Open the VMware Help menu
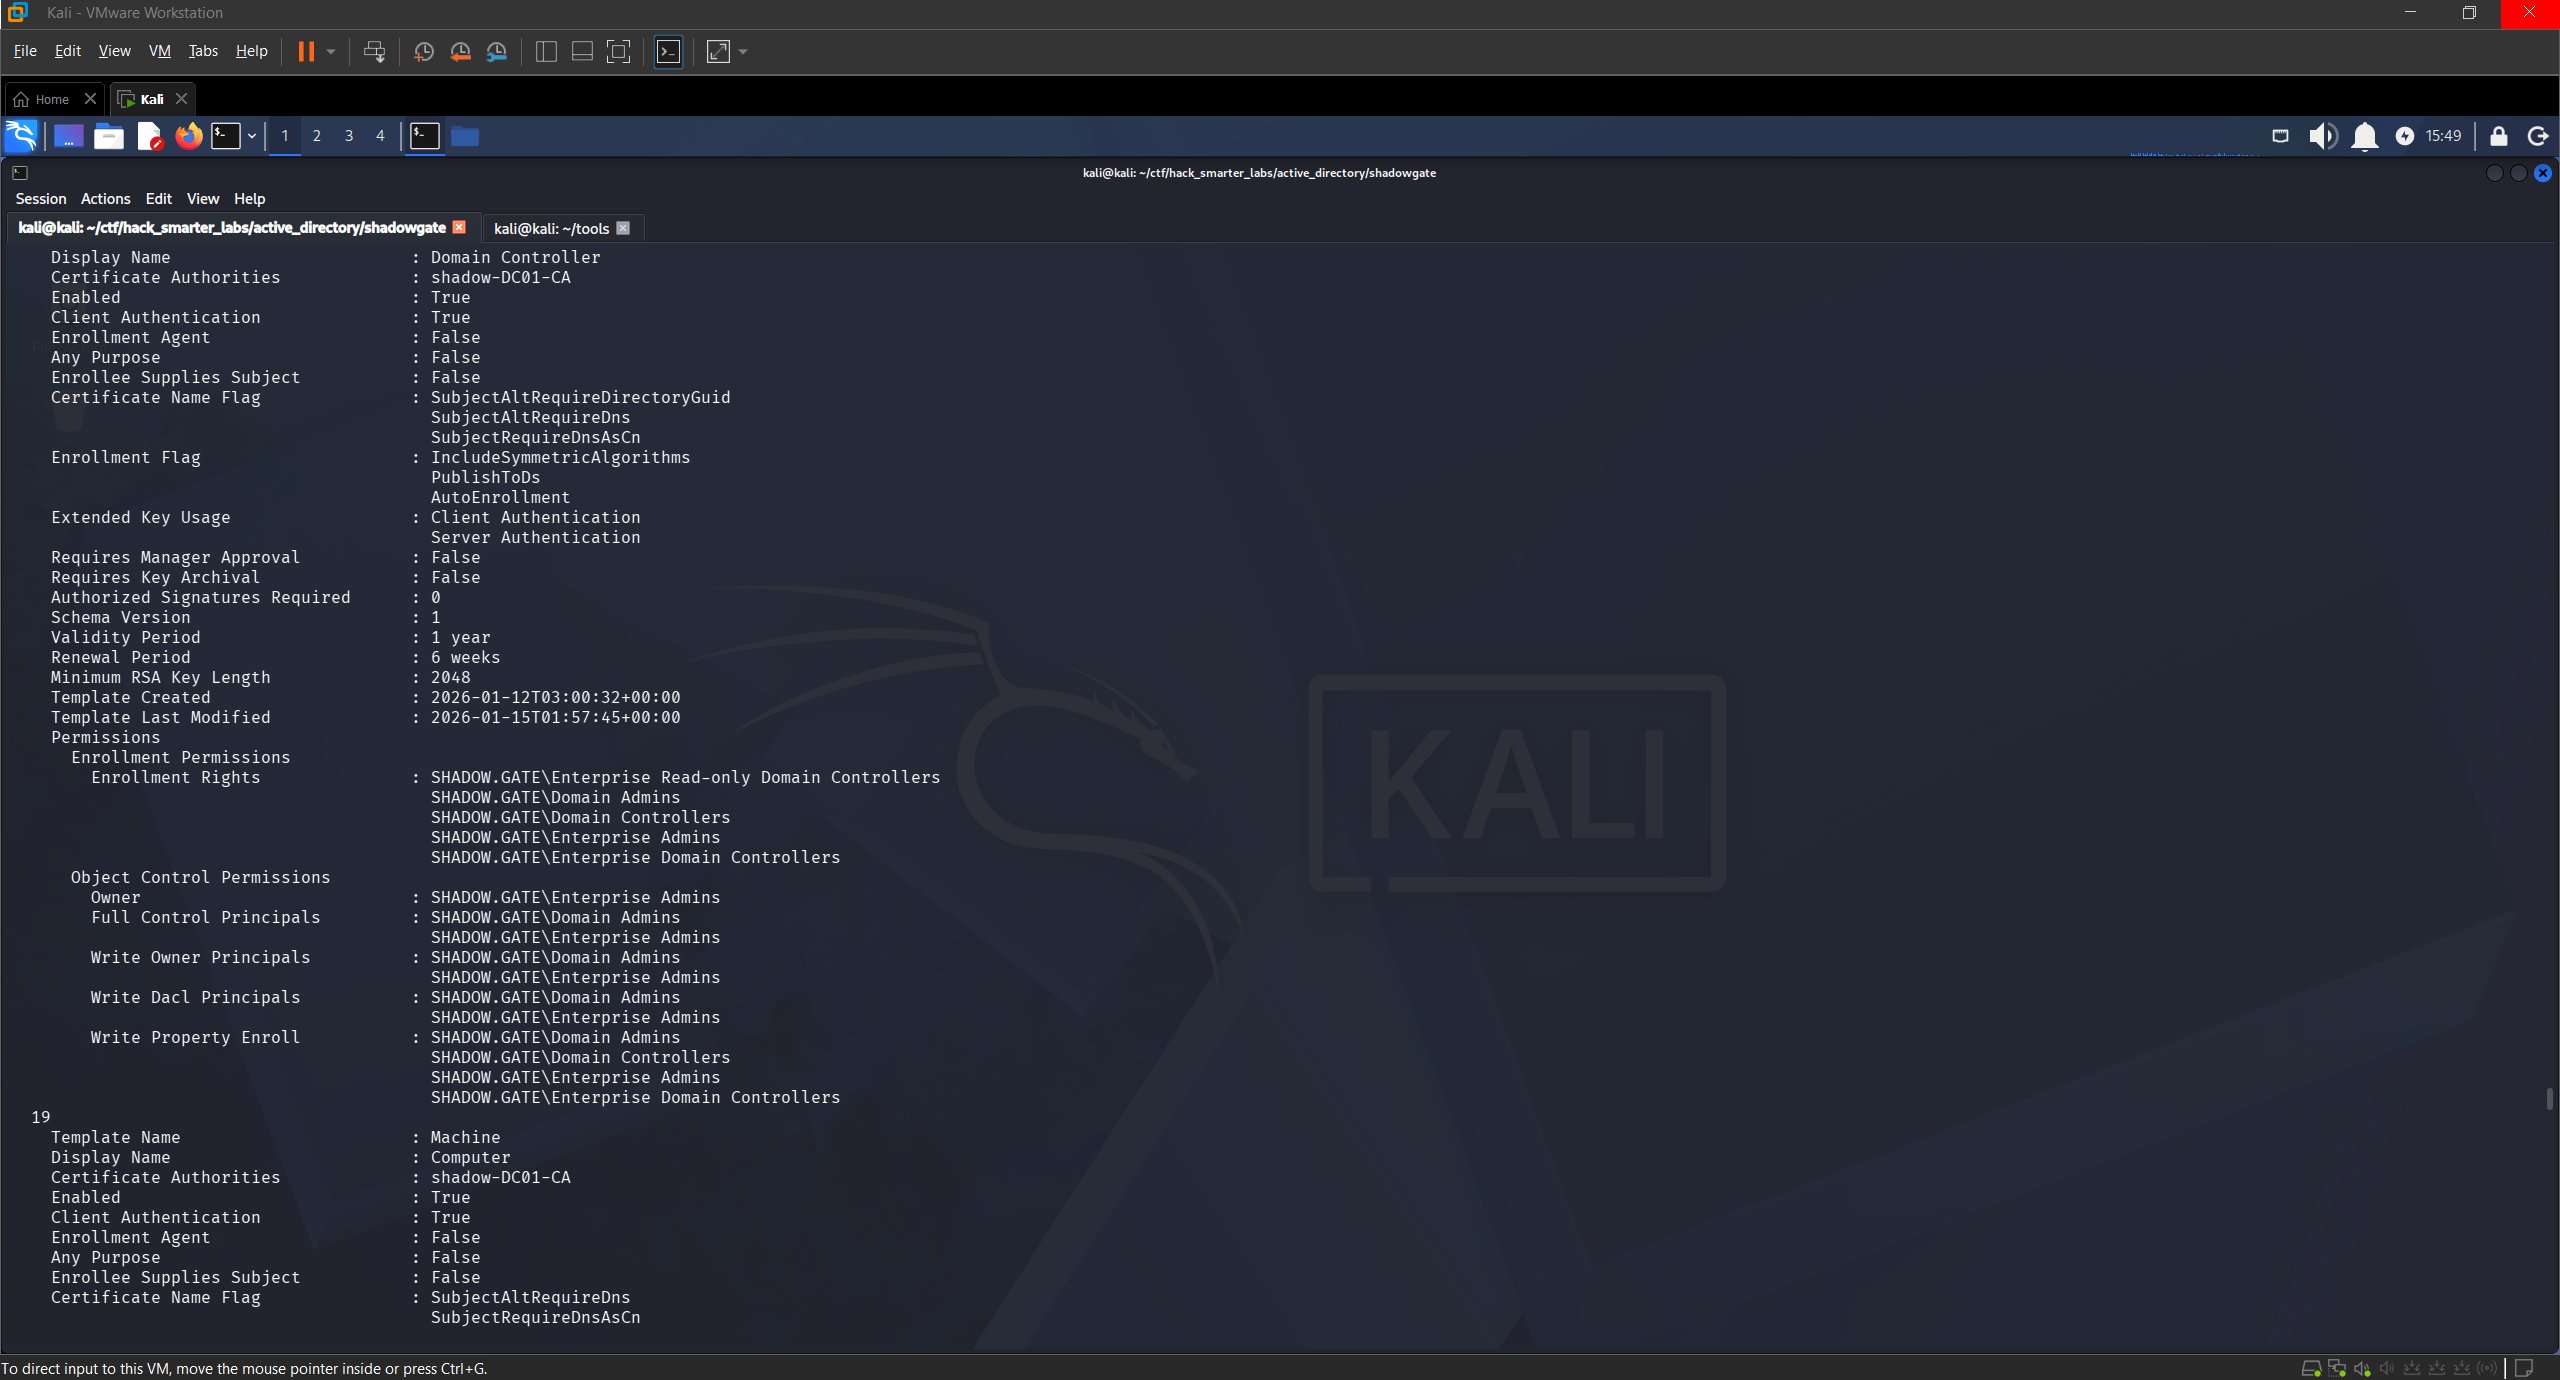Viewport: 2560px width, 1380px height. point(252,51)
